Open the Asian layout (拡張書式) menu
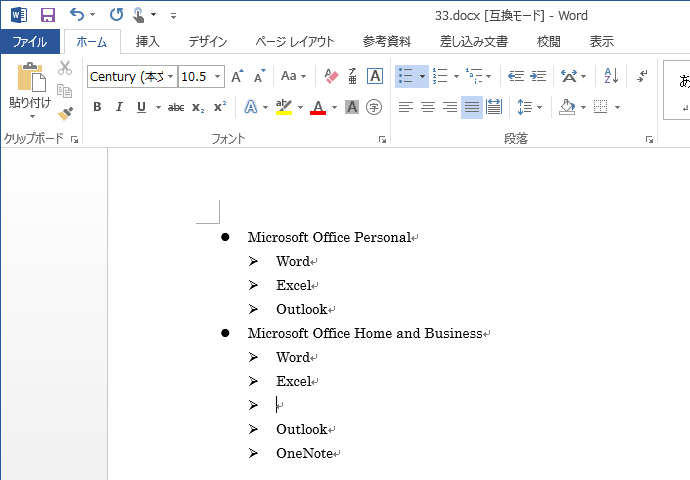 (x=573, y=76)
